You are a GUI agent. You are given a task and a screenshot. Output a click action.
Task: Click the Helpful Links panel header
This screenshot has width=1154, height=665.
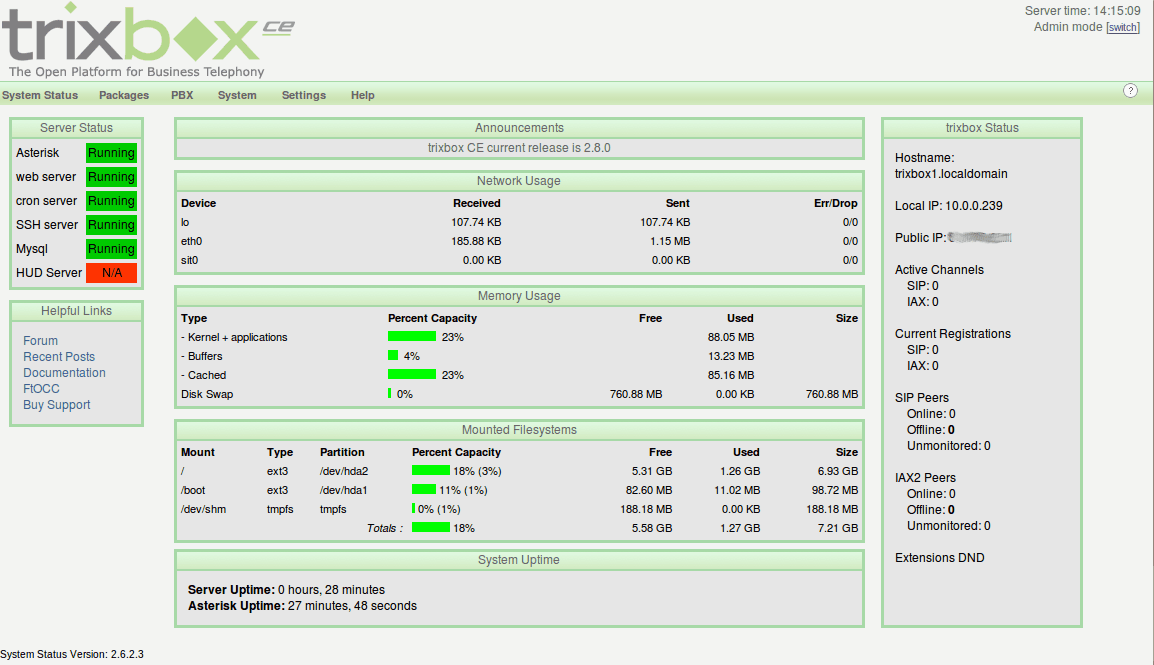(77, 311)
